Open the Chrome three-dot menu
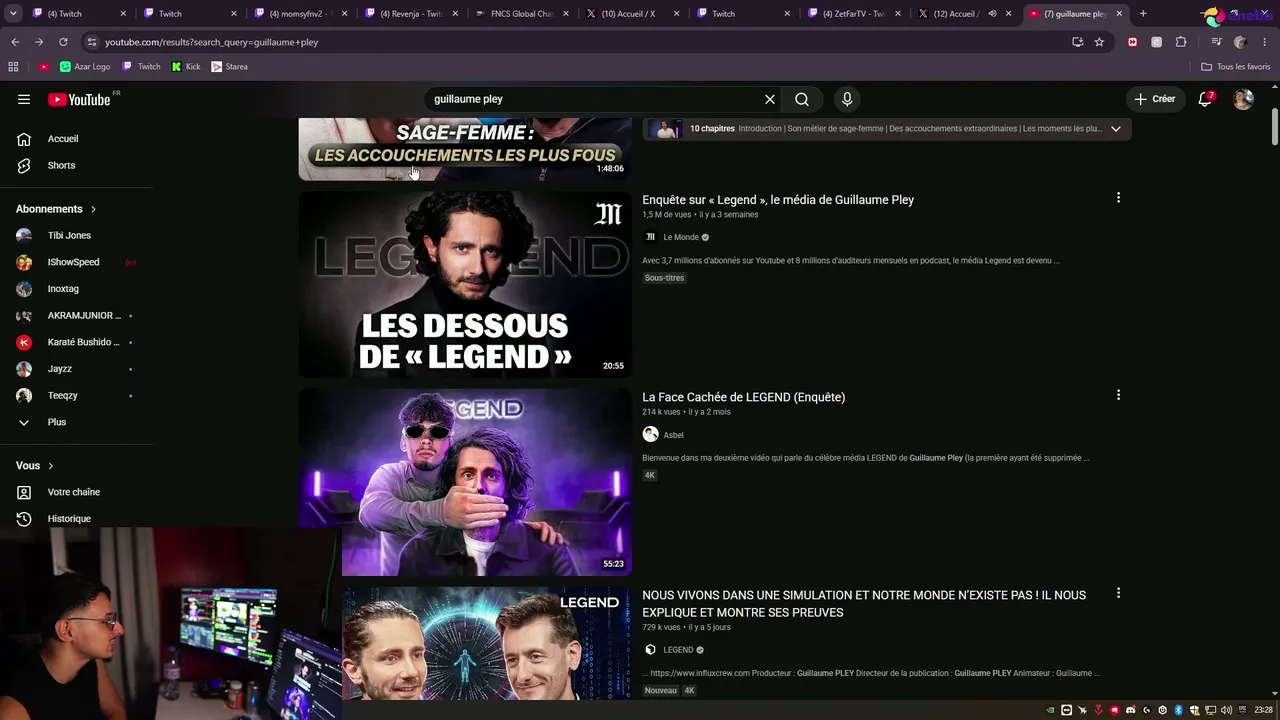Viewport: 1280px width, 720px height. pos(1265,42)
